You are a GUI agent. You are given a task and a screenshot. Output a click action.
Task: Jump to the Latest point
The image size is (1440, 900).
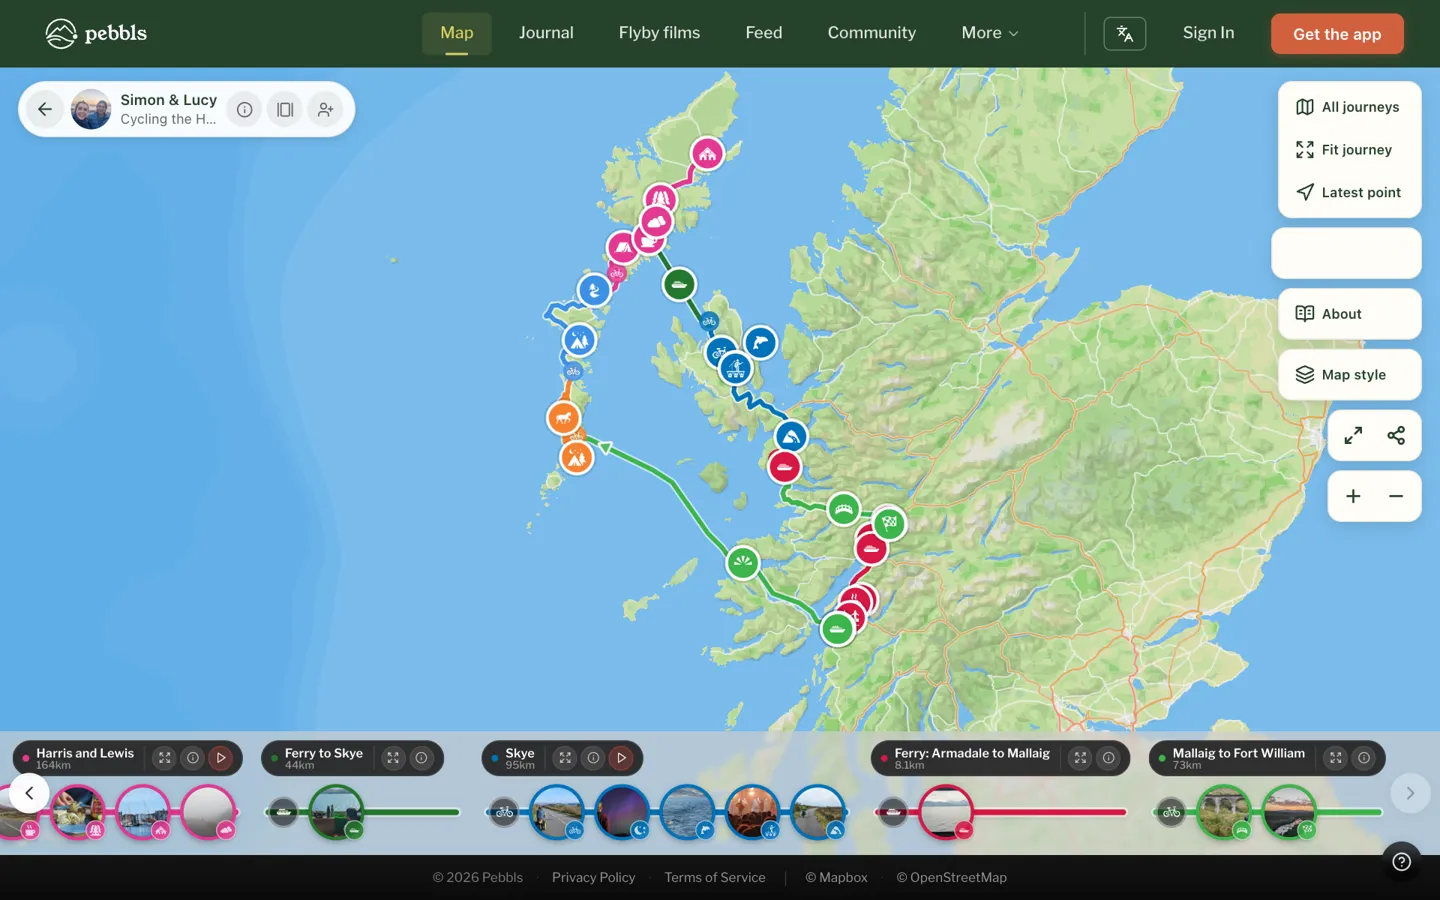tap(1349, 192)
